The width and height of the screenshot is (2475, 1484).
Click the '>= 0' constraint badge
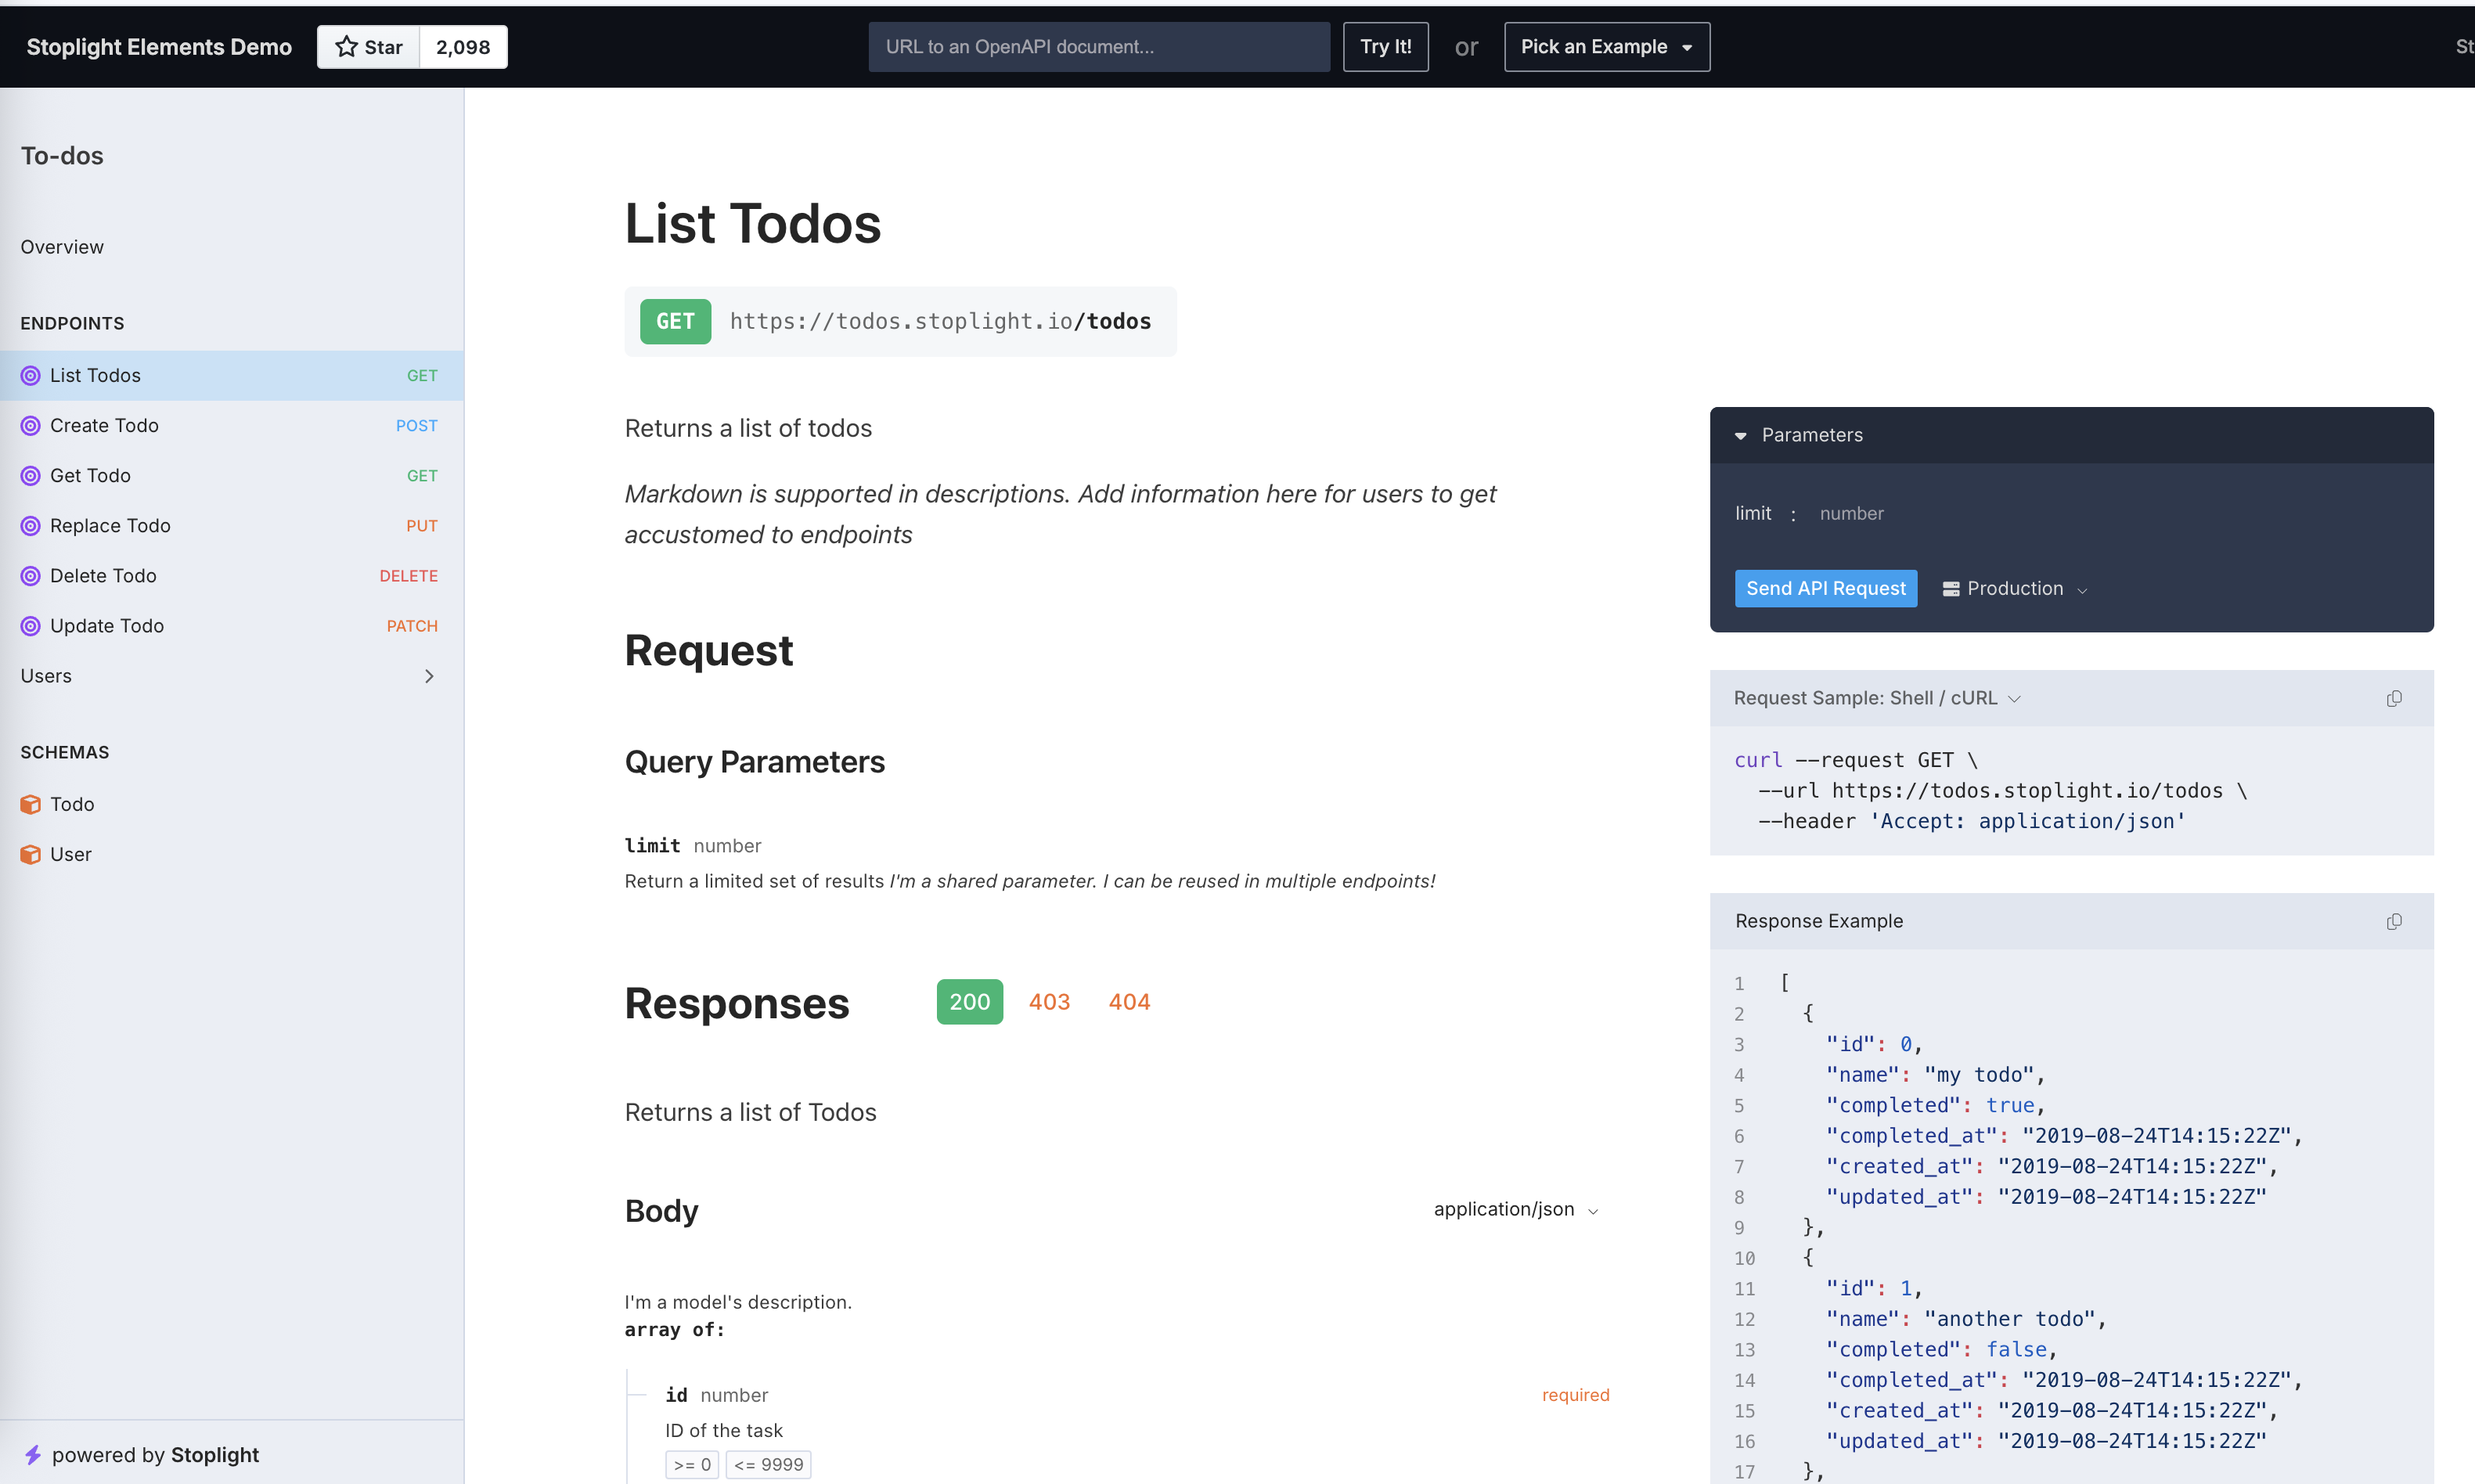pos(692,1465)
